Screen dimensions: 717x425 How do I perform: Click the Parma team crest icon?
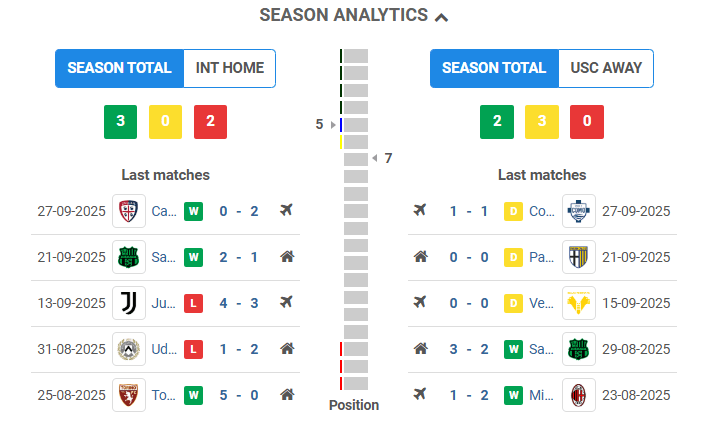(579, 257)
